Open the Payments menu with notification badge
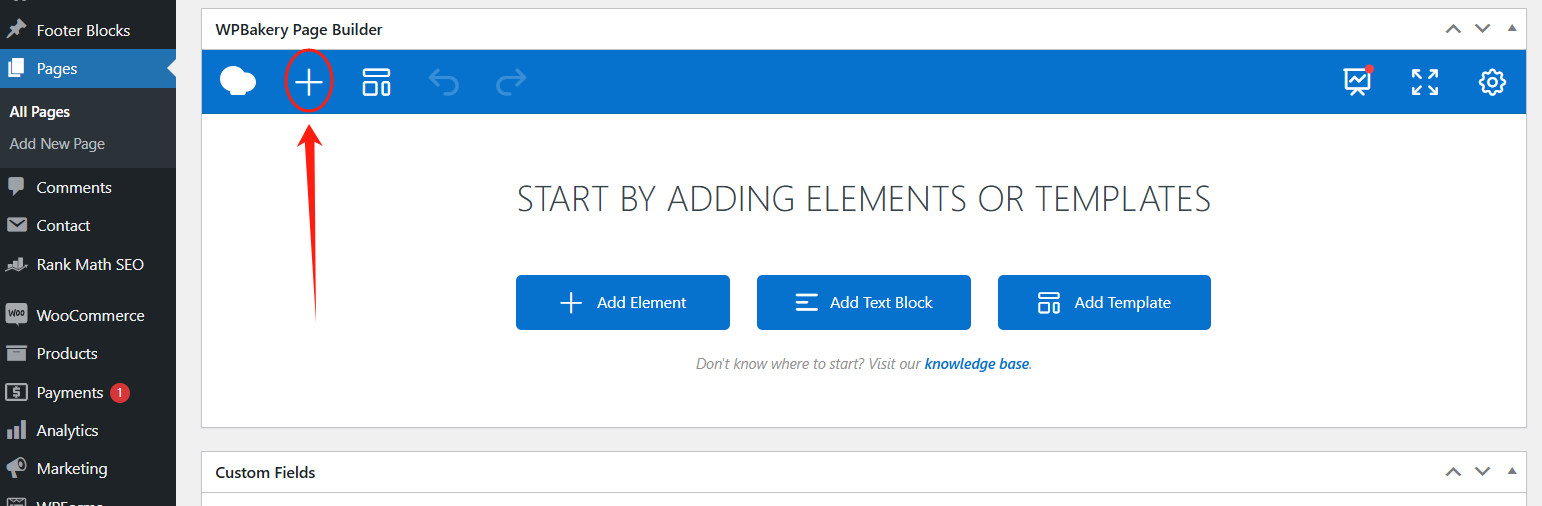The height and width of the screenshot is (506, 1542). (70, 392)
